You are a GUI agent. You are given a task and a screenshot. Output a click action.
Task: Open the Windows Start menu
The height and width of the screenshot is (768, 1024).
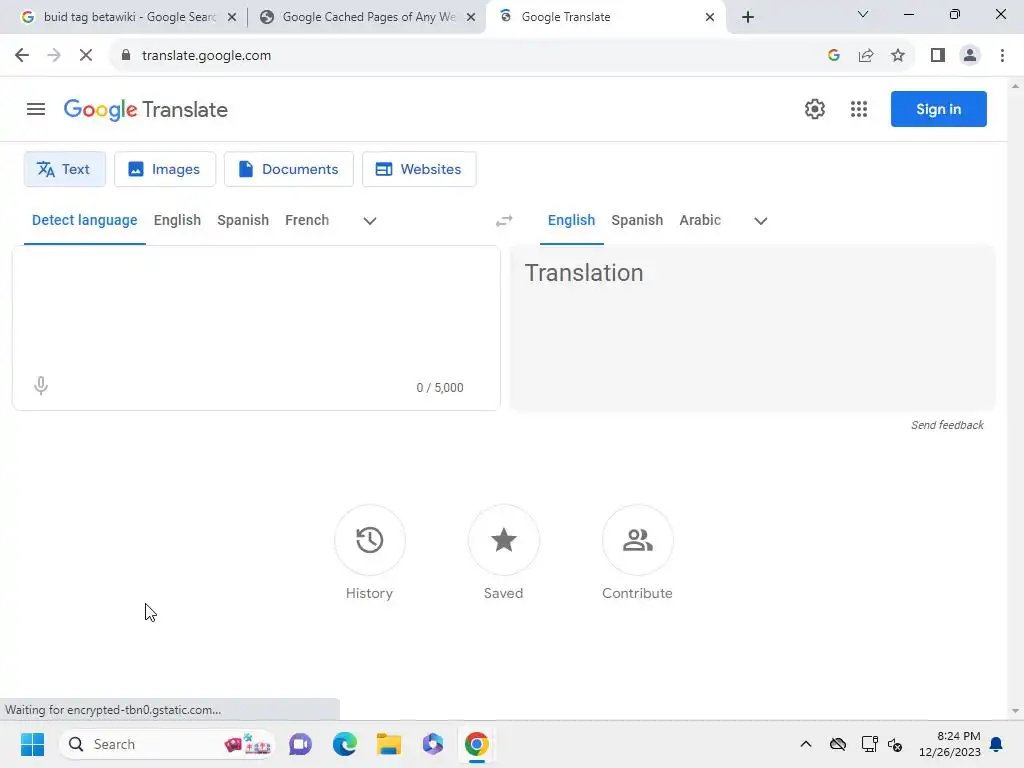(x=33, y=744)
